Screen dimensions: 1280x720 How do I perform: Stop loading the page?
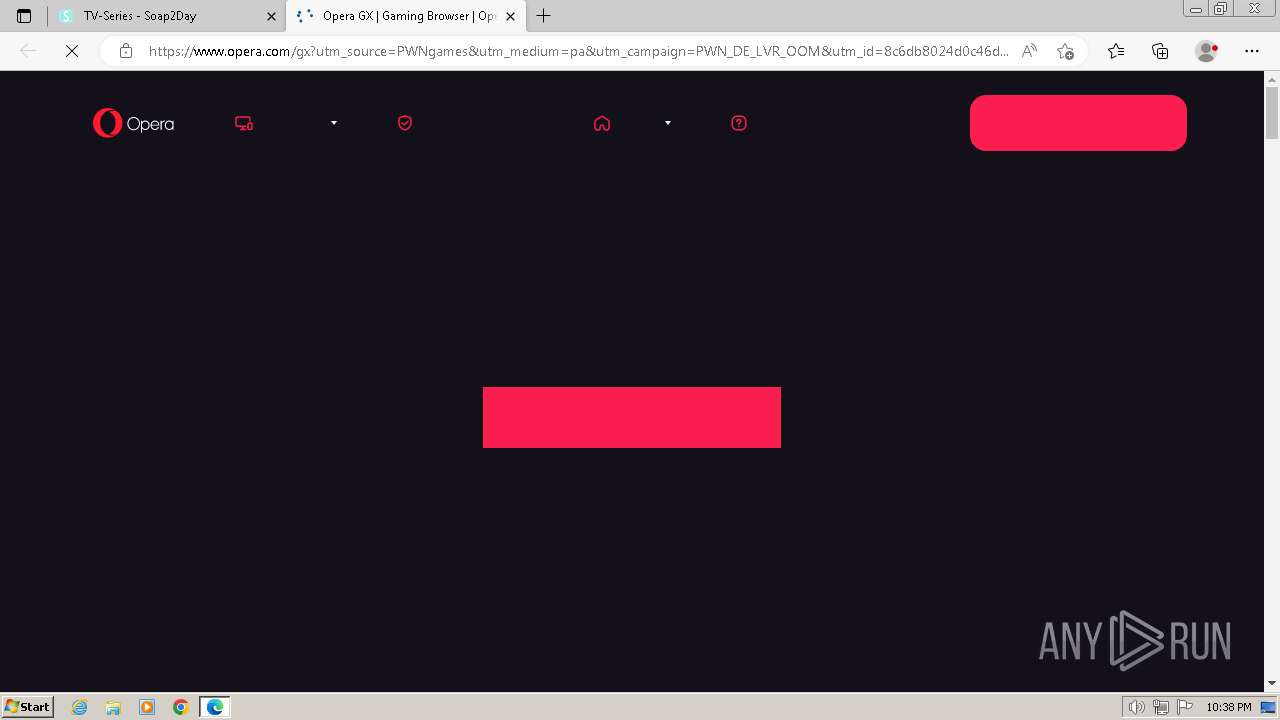(x=72, y=51)
